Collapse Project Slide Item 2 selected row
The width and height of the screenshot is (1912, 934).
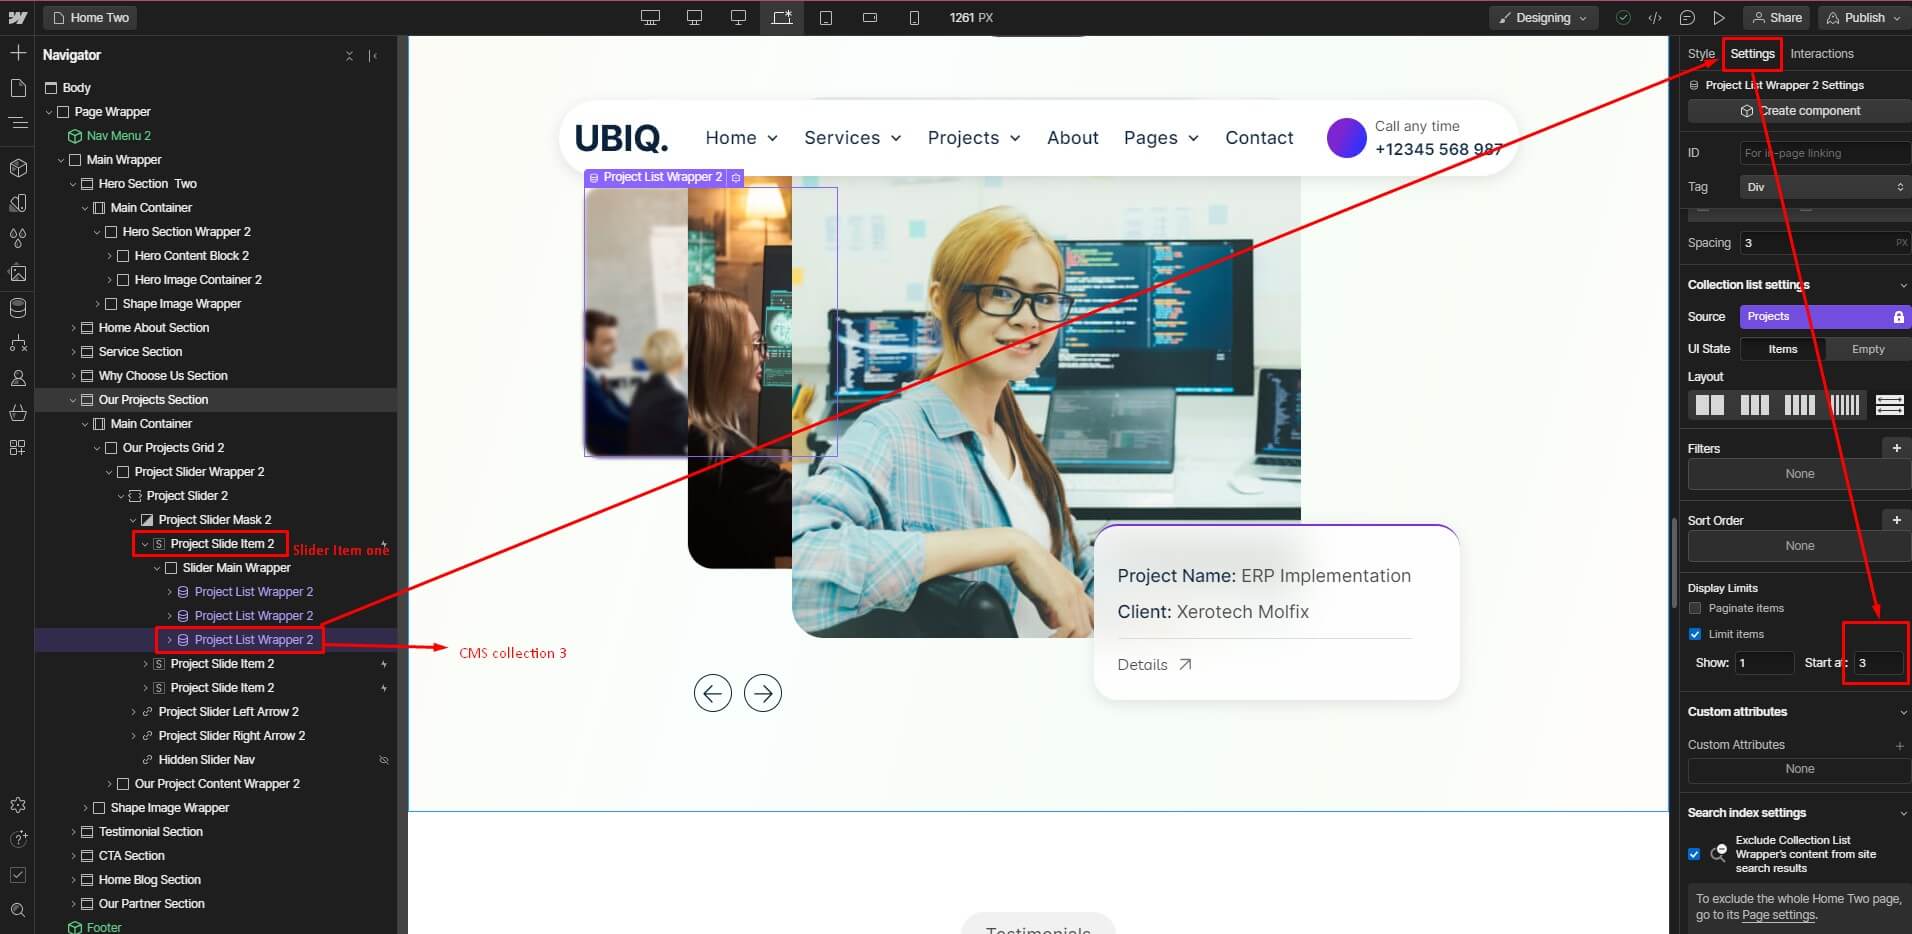[x=145, y=544]
